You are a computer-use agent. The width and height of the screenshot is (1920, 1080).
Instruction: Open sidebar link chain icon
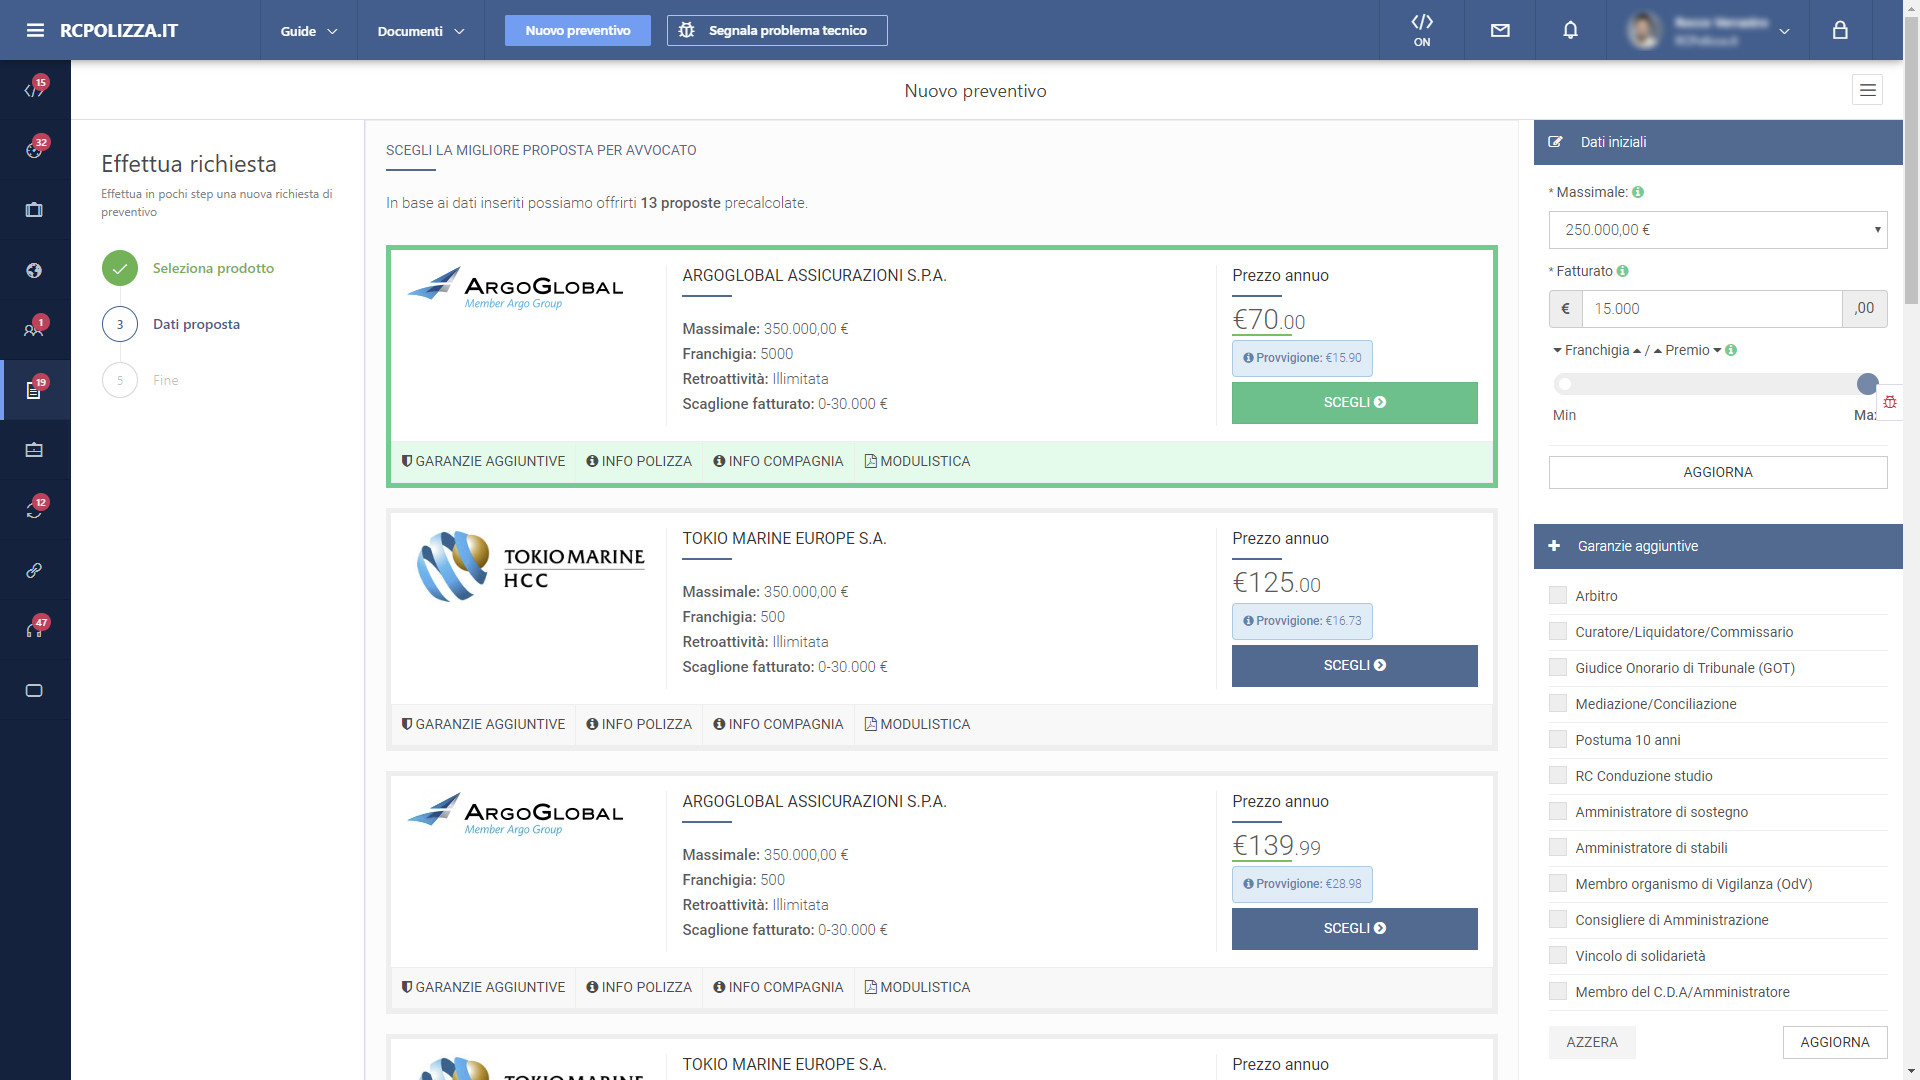click(x=34, y=570)
